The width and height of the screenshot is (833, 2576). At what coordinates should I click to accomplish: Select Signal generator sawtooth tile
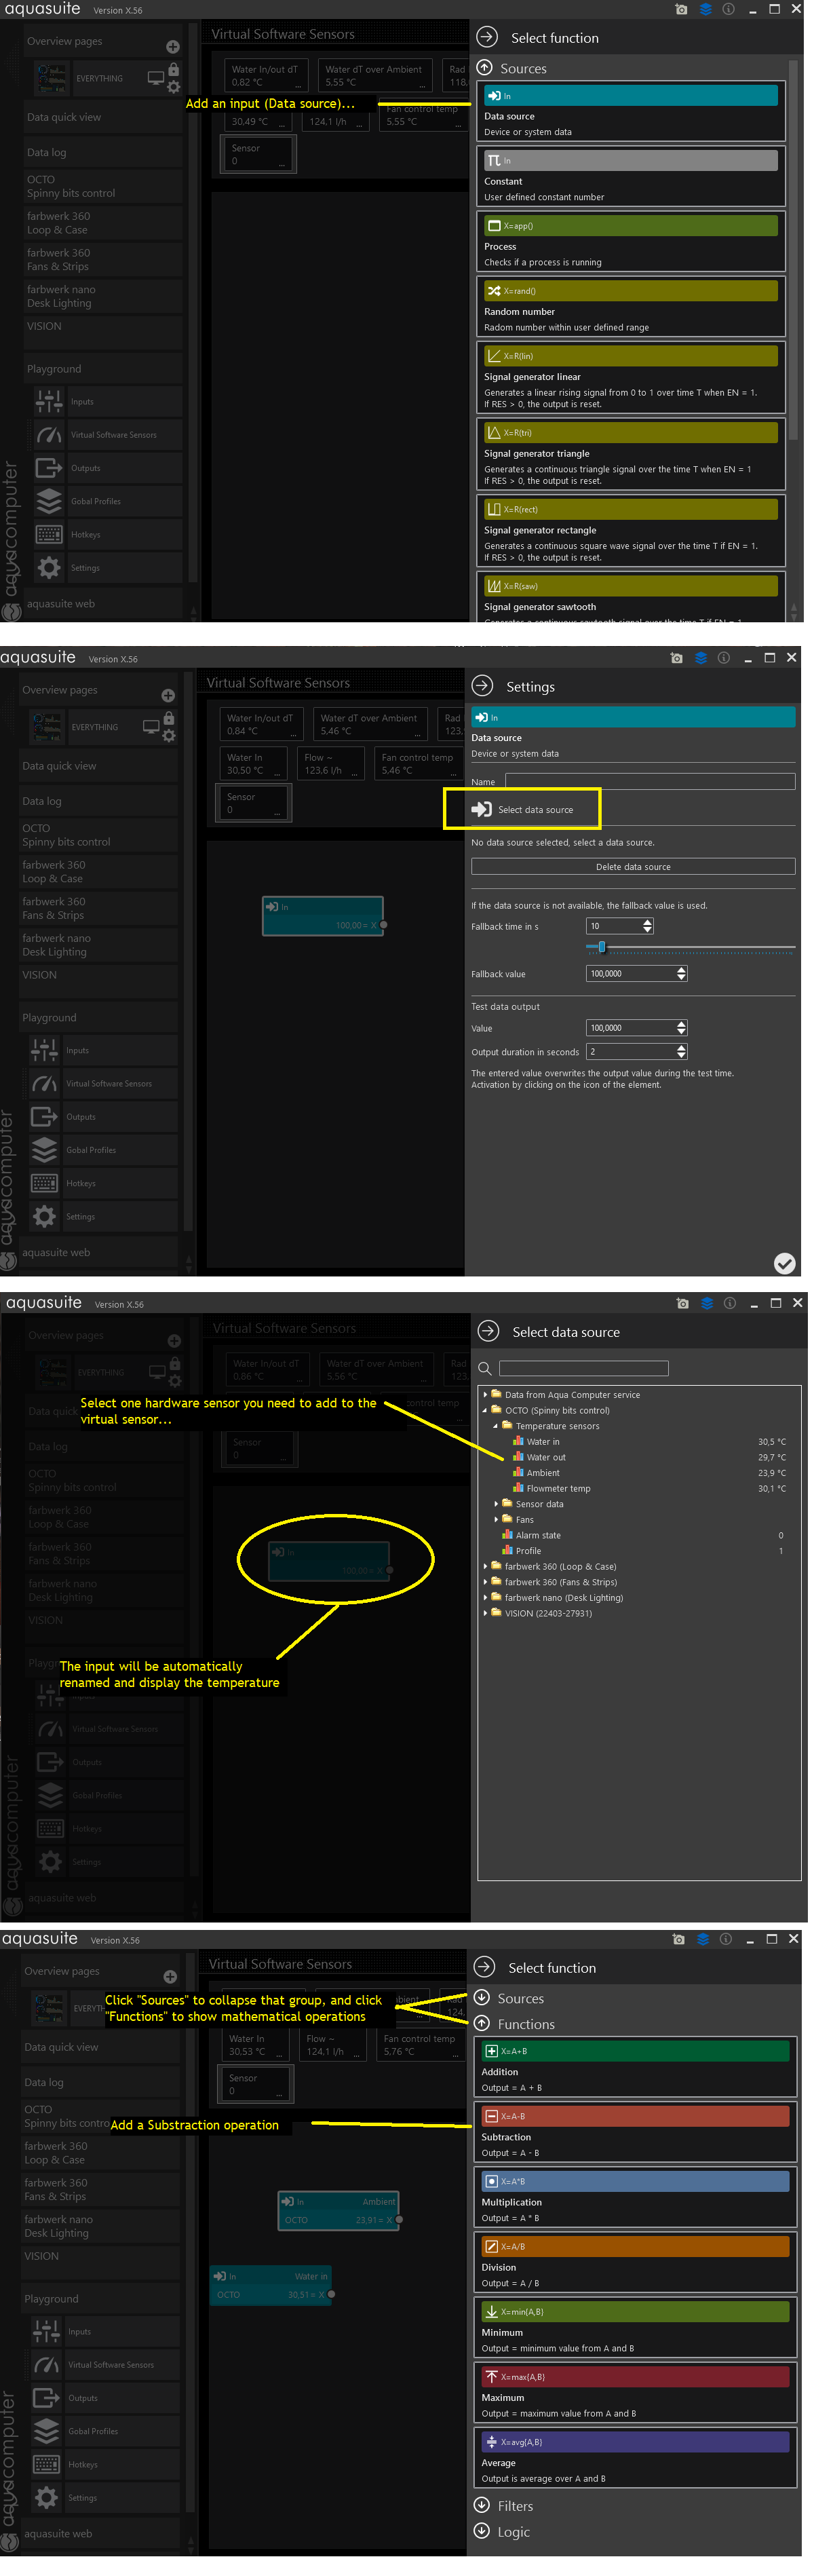tap(631, 598)
